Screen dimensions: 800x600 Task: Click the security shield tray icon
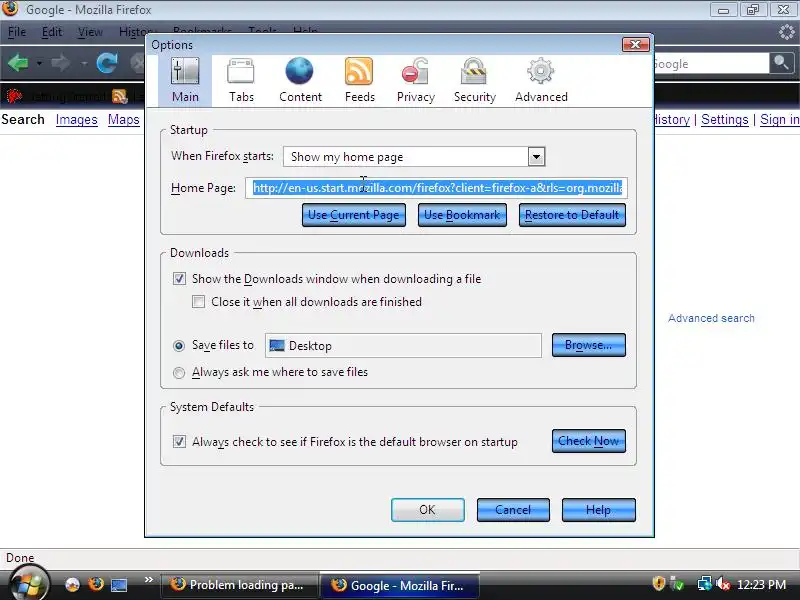659,584
